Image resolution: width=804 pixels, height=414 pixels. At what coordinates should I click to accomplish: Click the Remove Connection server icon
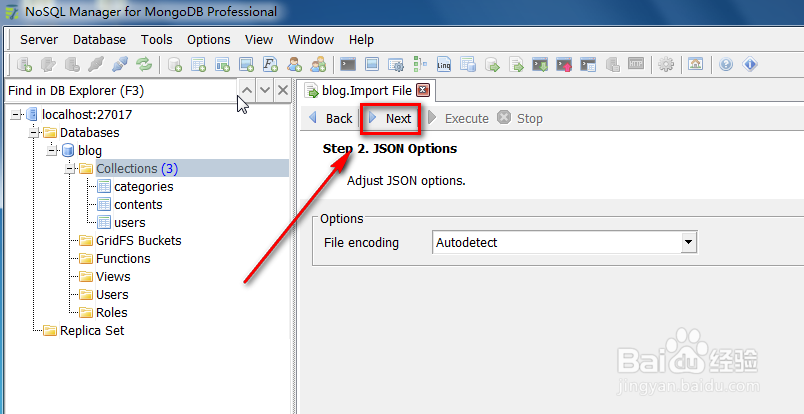pyautogui.click(x=72, y=64)
